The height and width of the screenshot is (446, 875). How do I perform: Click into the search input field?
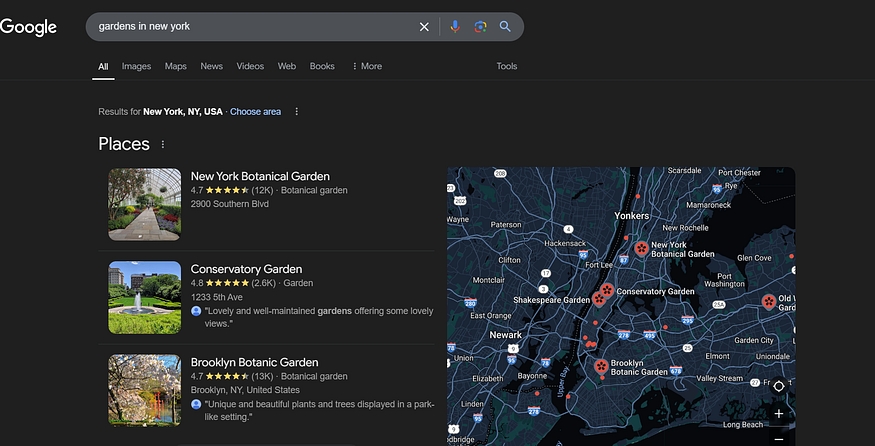(x=250, y=27)
